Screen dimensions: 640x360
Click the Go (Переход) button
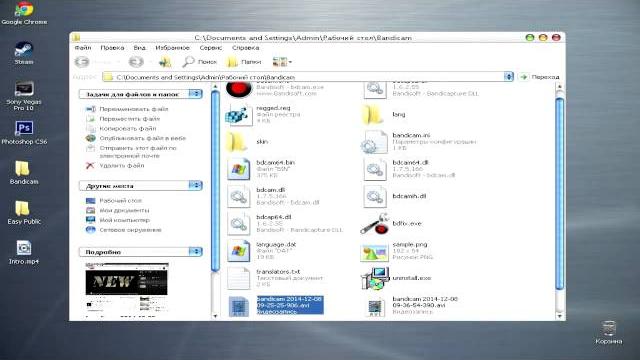[x=539, y=77]
